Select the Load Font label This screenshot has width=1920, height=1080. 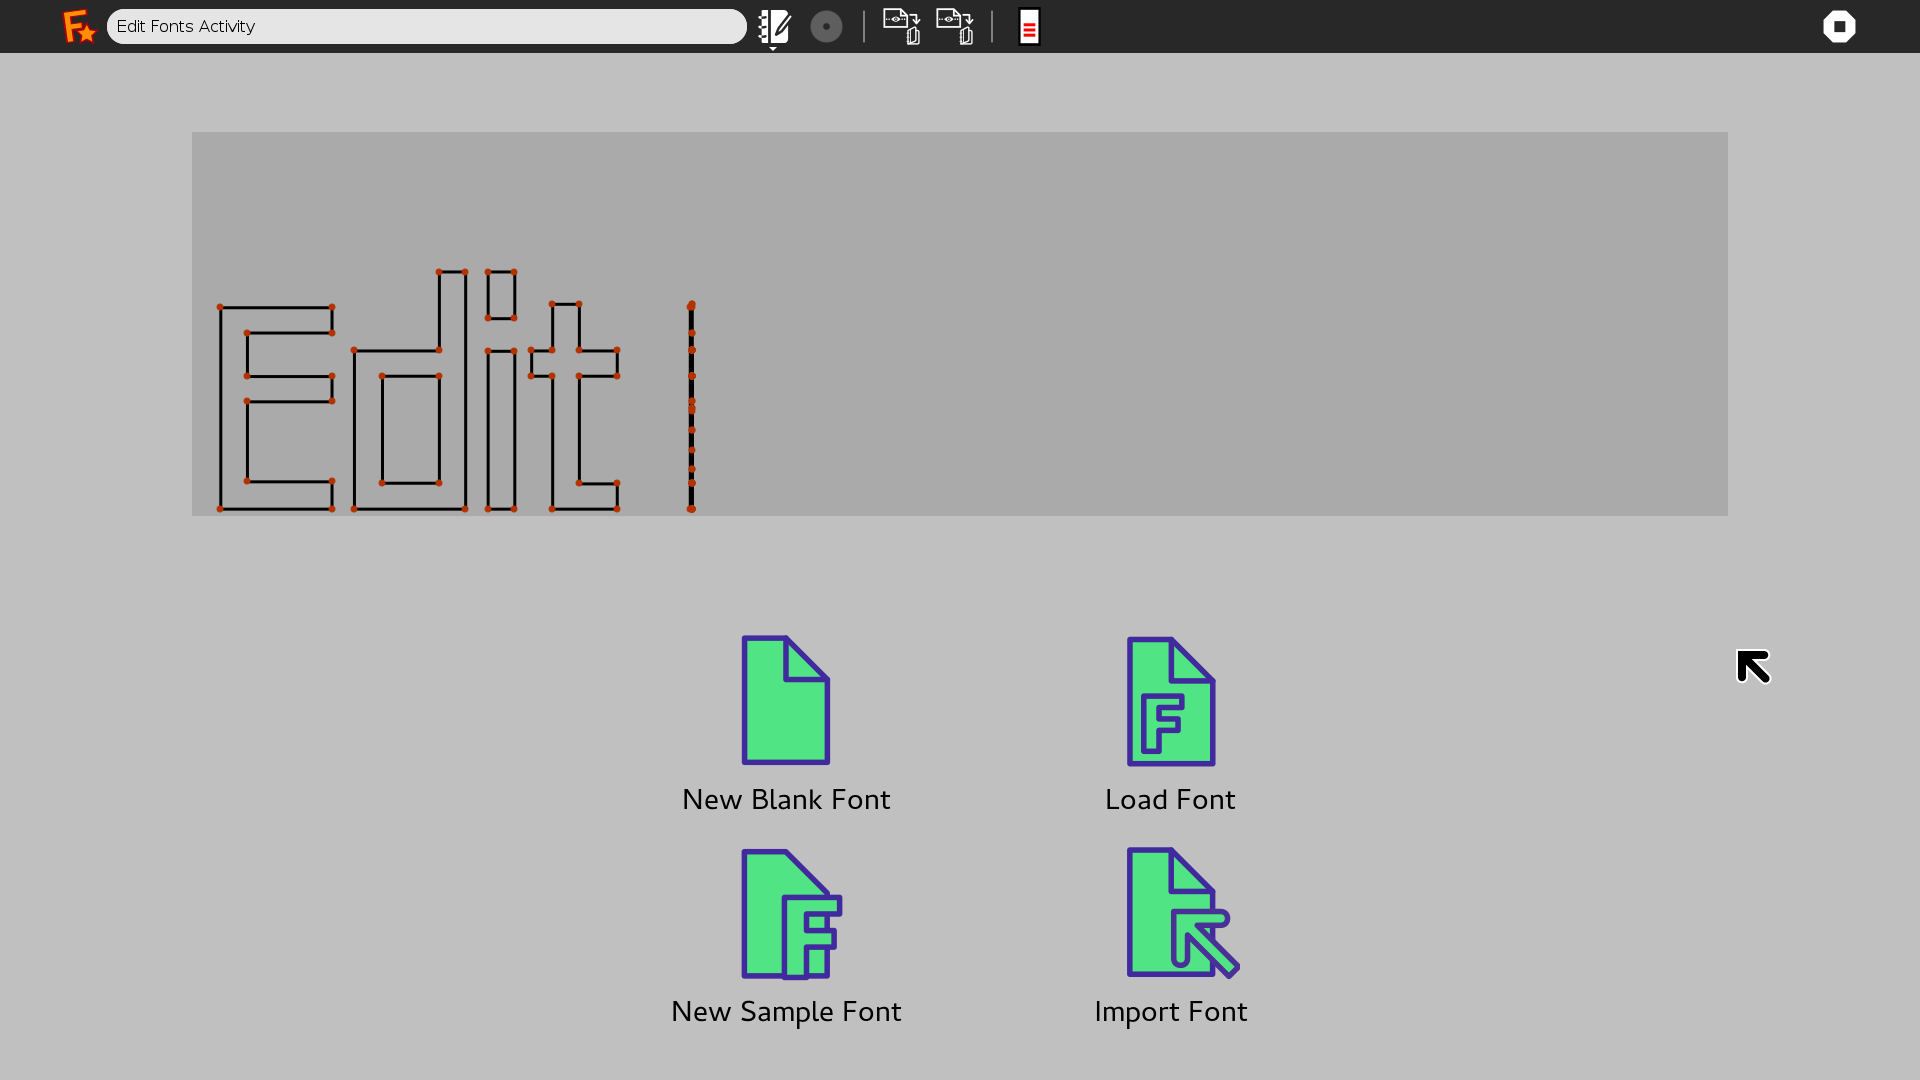point(1170,800)
